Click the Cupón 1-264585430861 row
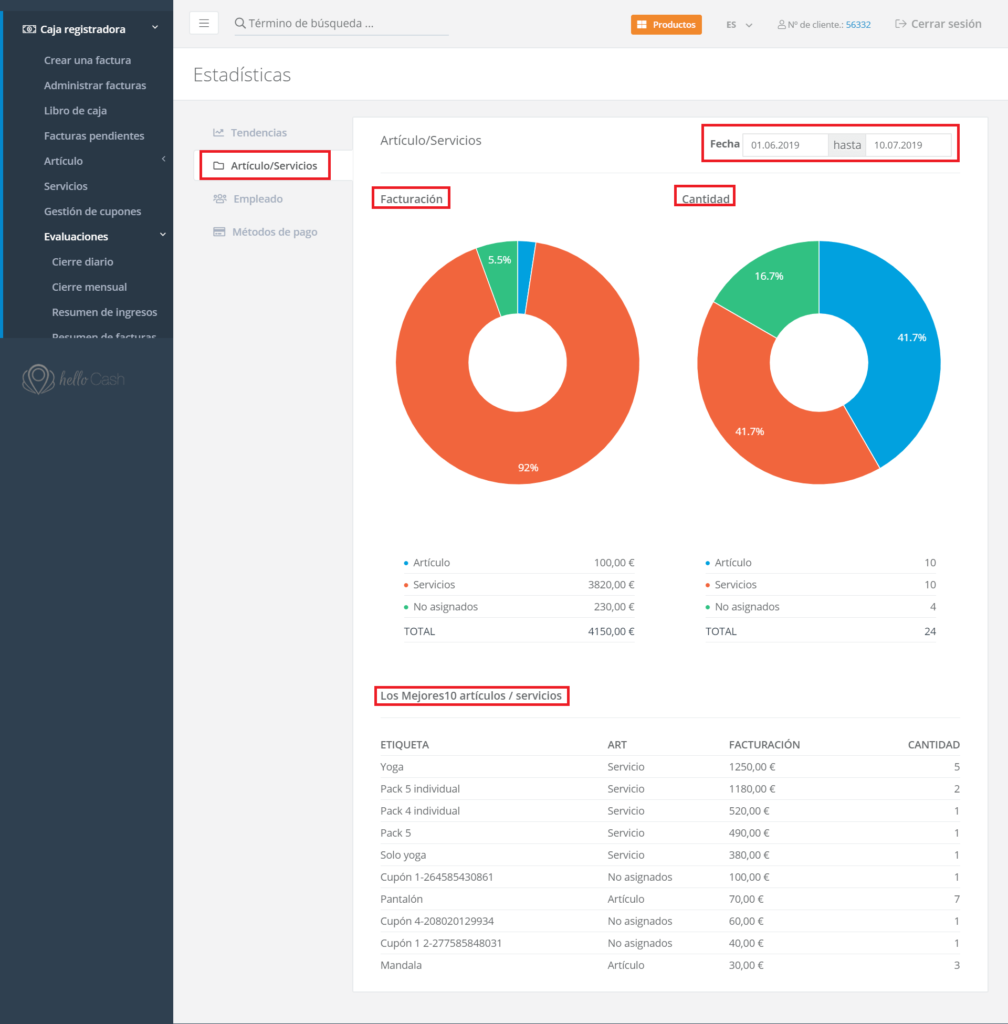Viewport: 1008px width, 1024px height. pyautogui.click(x=670, y=877)
